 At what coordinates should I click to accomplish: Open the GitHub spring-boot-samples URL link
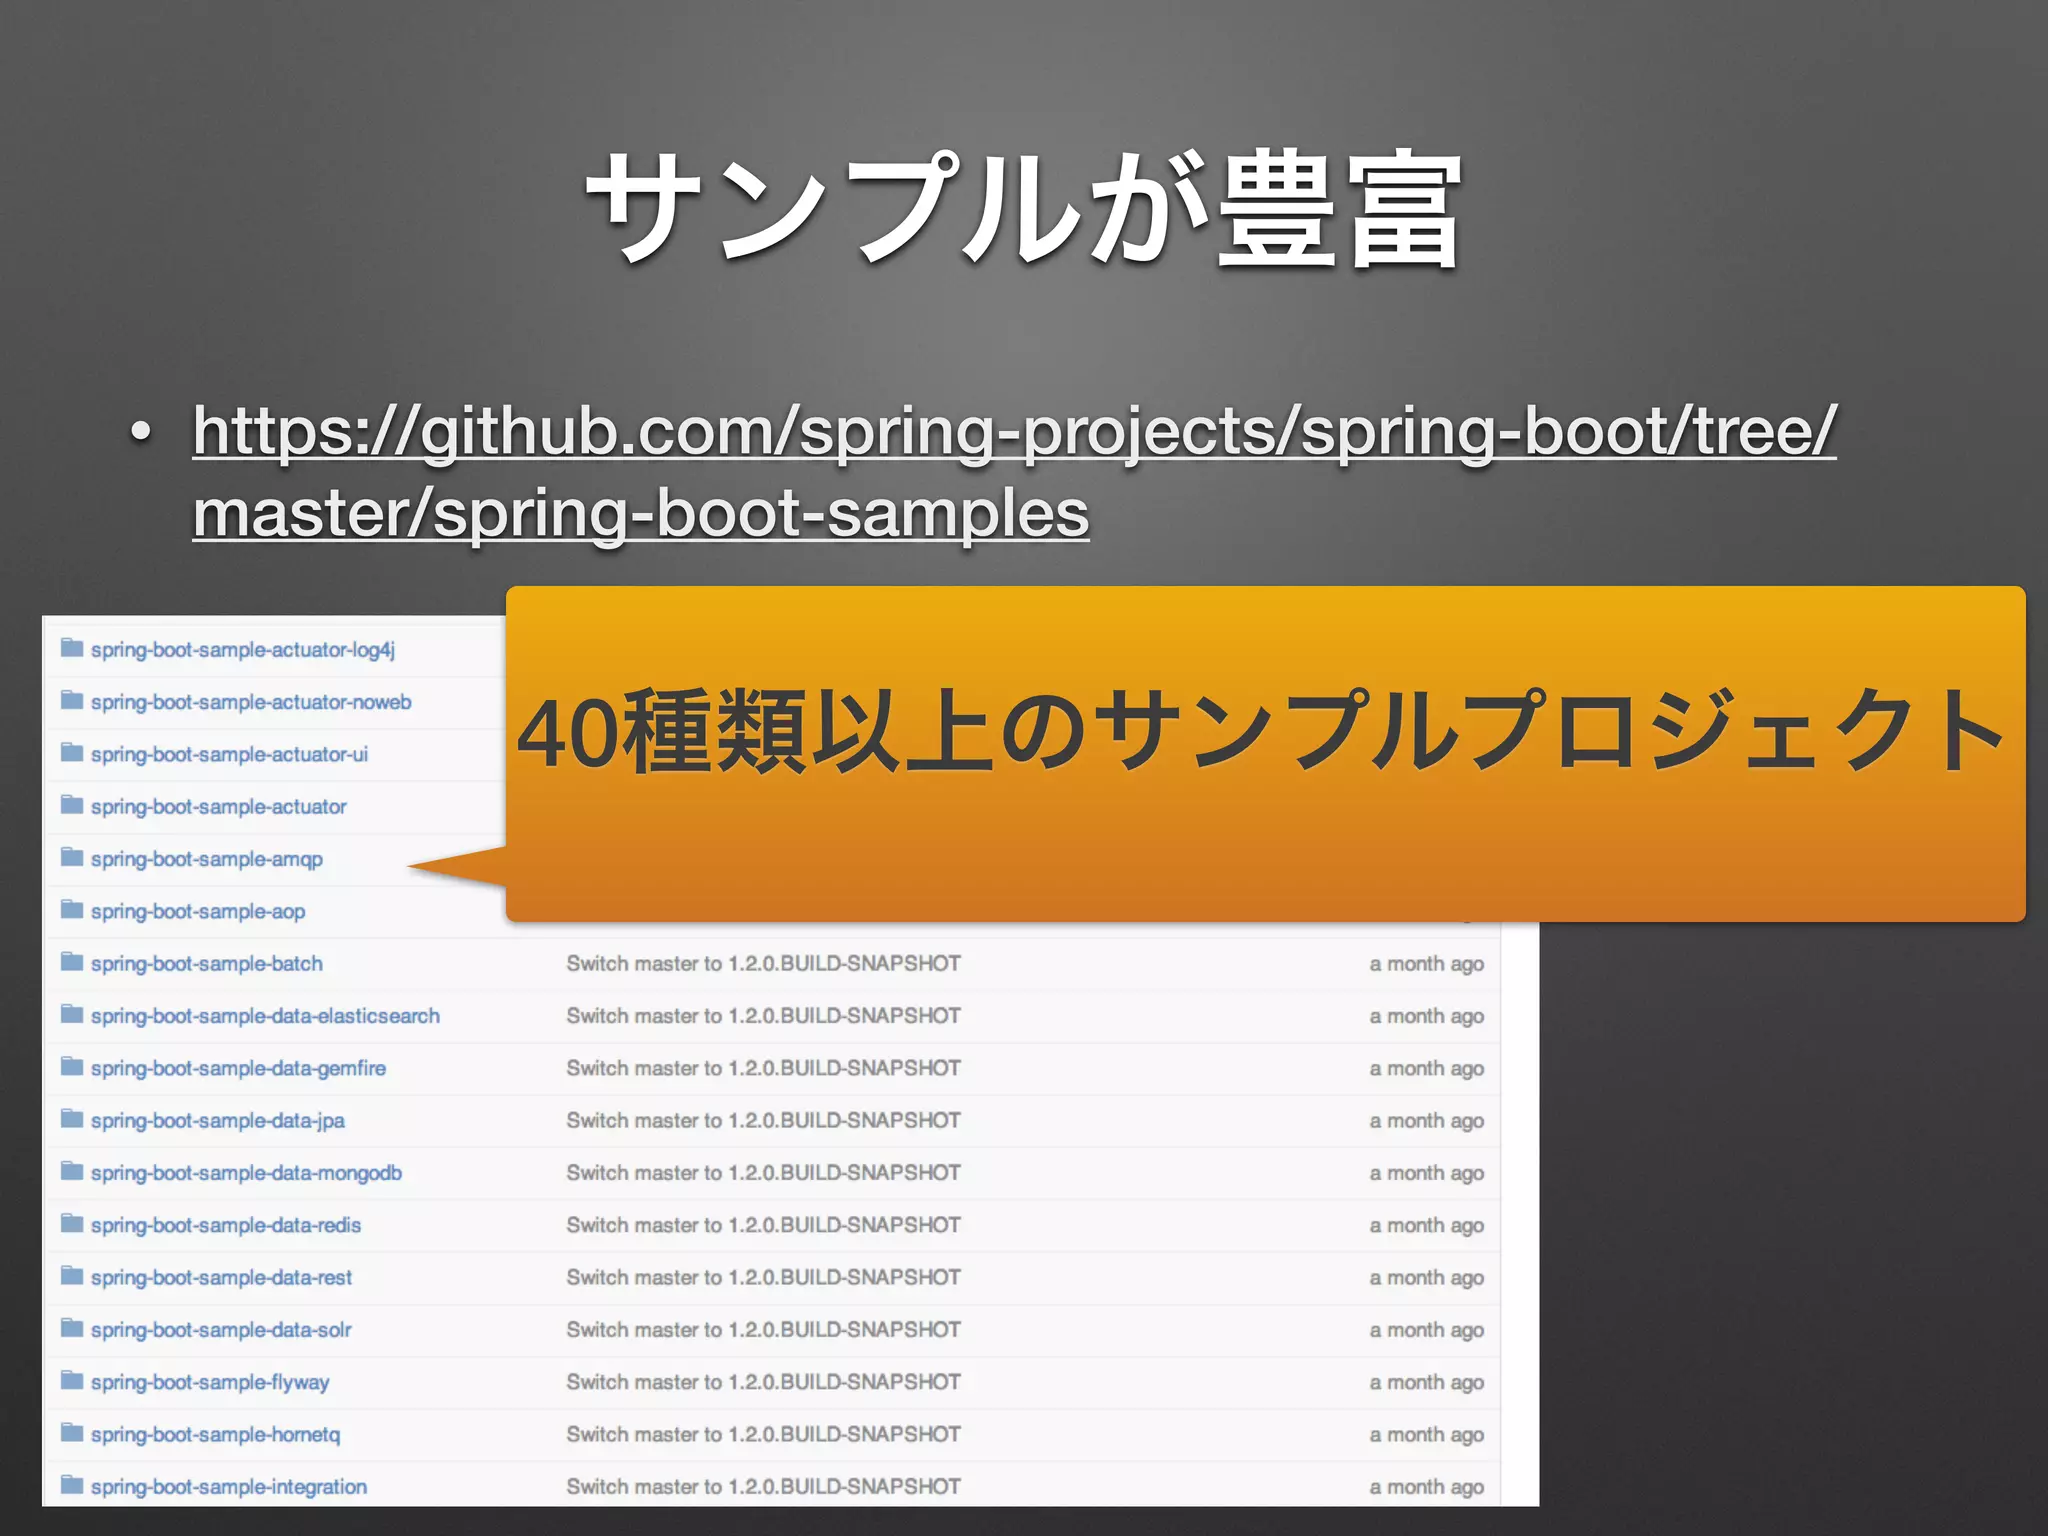[1014, 470]
